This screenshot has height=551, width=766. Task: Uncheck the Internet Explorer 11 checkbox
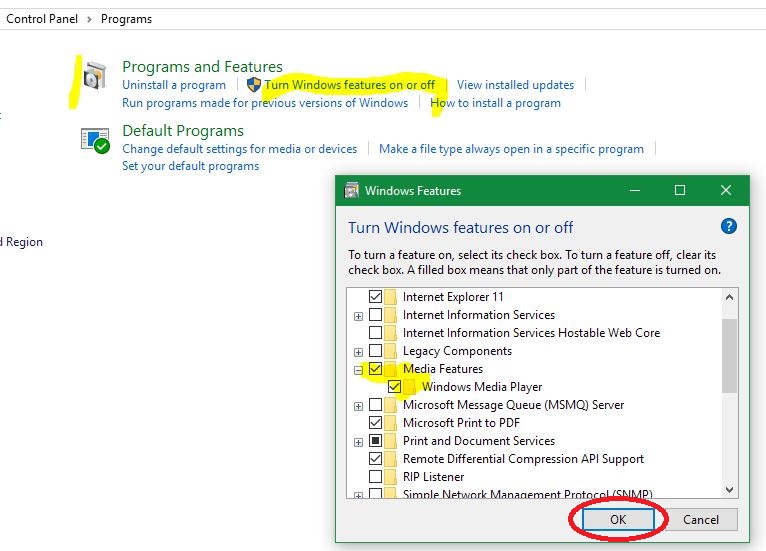click(375, 297)
